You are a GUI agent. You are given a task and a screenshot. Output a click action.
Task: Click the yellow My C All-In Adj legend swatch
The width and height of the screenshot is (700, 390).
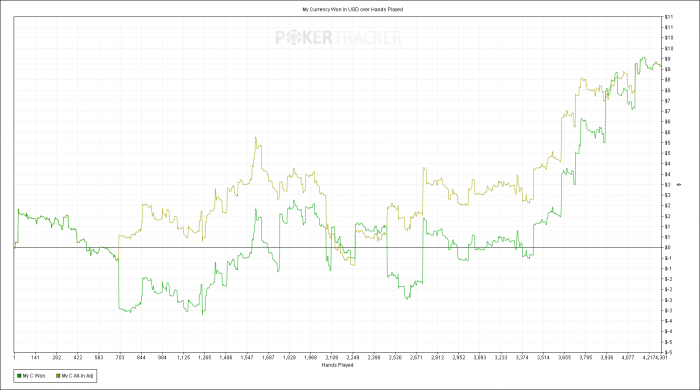(x=58, y=376)
